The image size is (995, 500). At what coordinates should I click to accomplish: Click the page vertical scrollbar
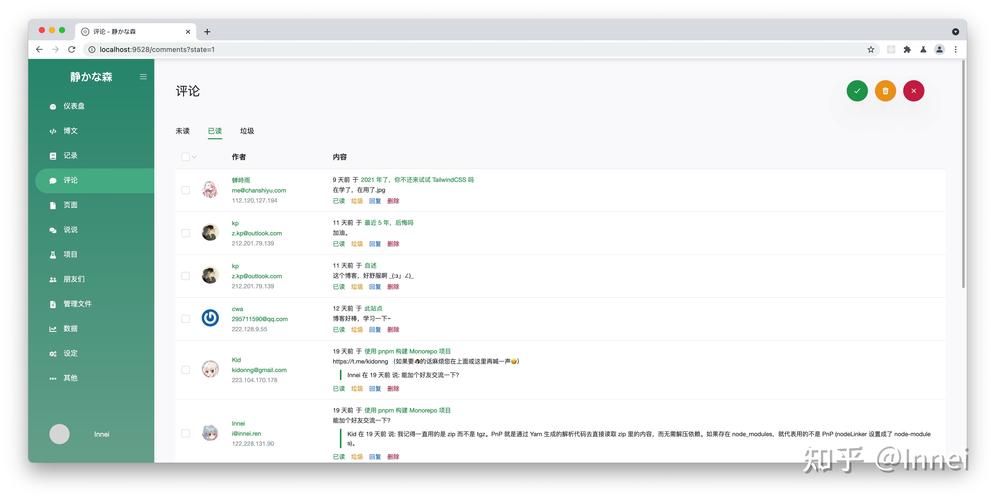[965, 174]
